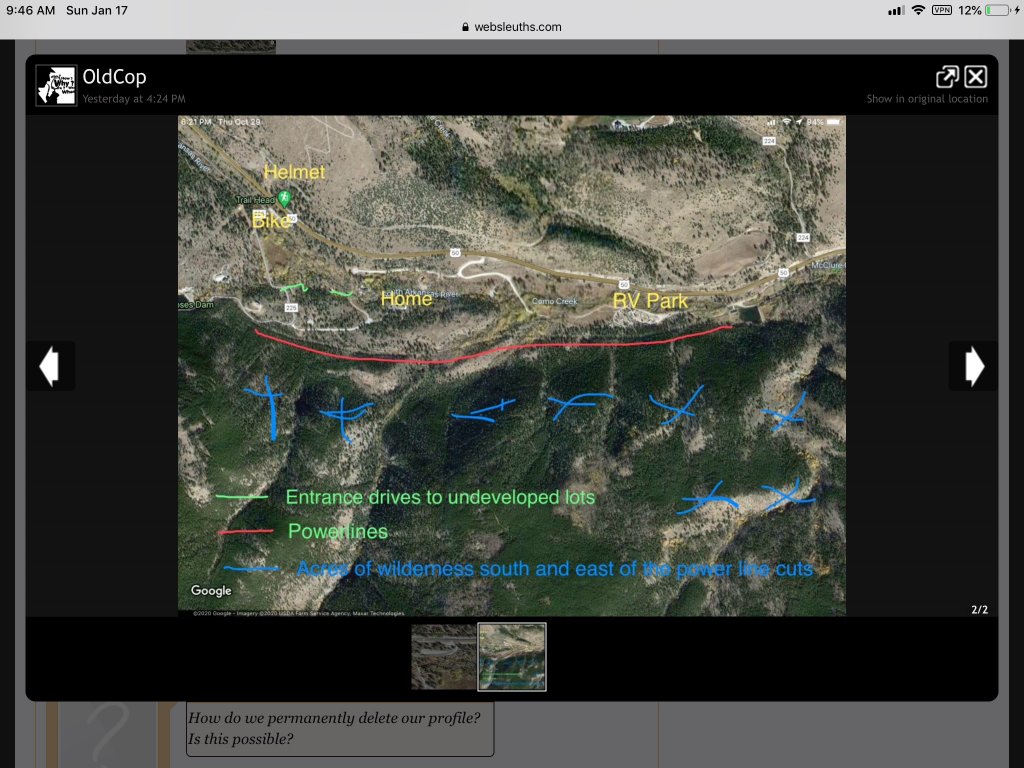Click the "Yesterday at 4:24 PM" timestamp
Screen dimensions: 1024x768
point(134,99)
